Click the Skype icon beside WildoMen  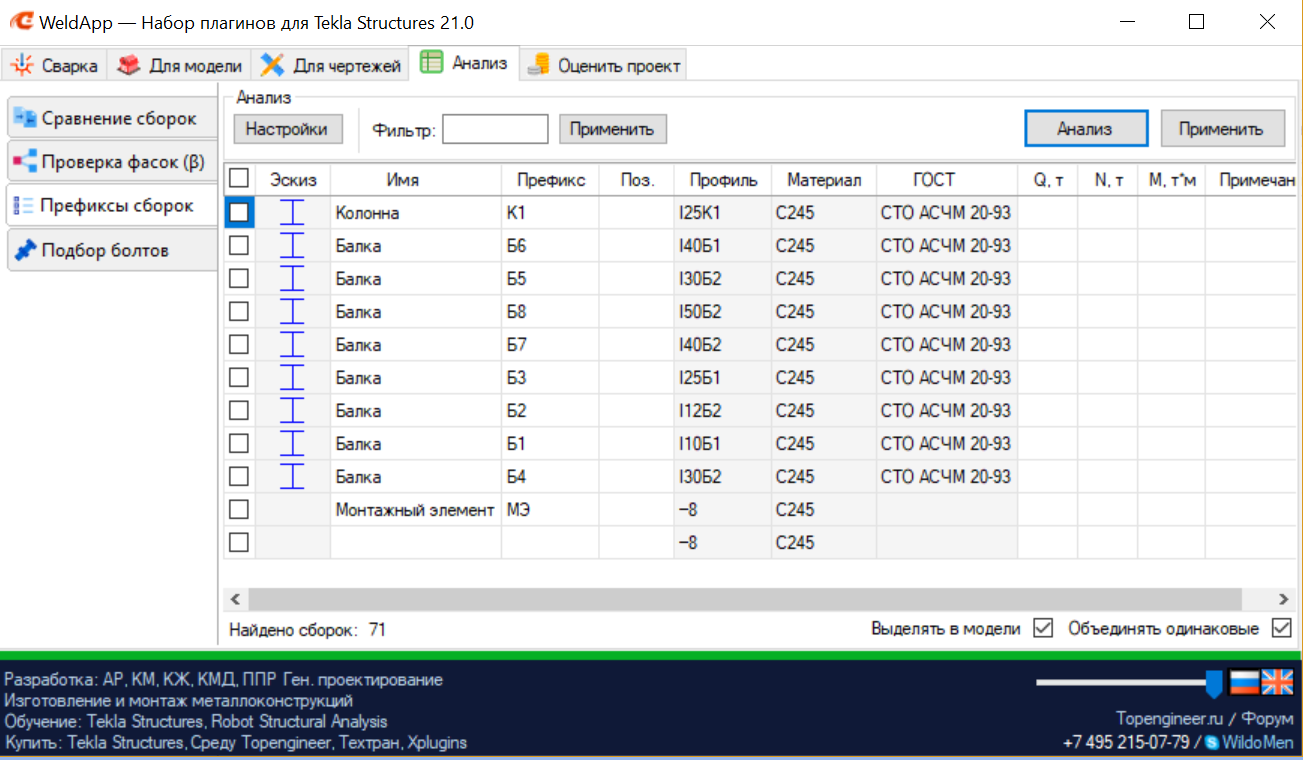[1212, 743]
